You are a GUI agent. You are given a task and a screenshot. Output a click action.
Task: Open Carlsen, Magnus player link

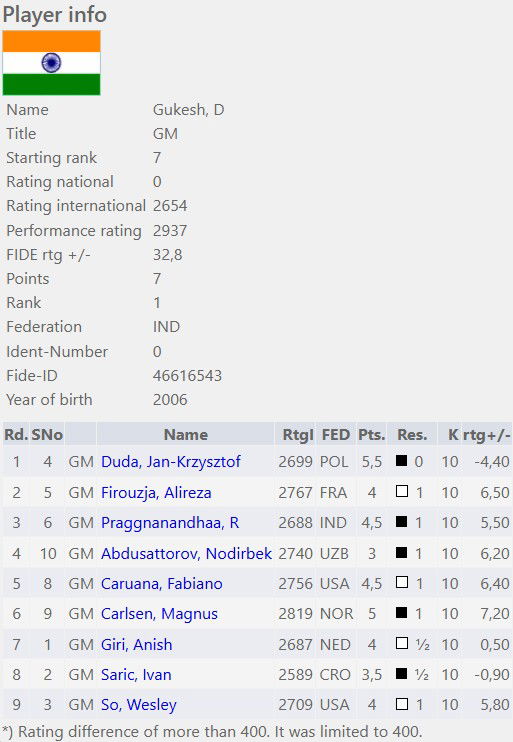pyautogui.click(x=159, y=614)
